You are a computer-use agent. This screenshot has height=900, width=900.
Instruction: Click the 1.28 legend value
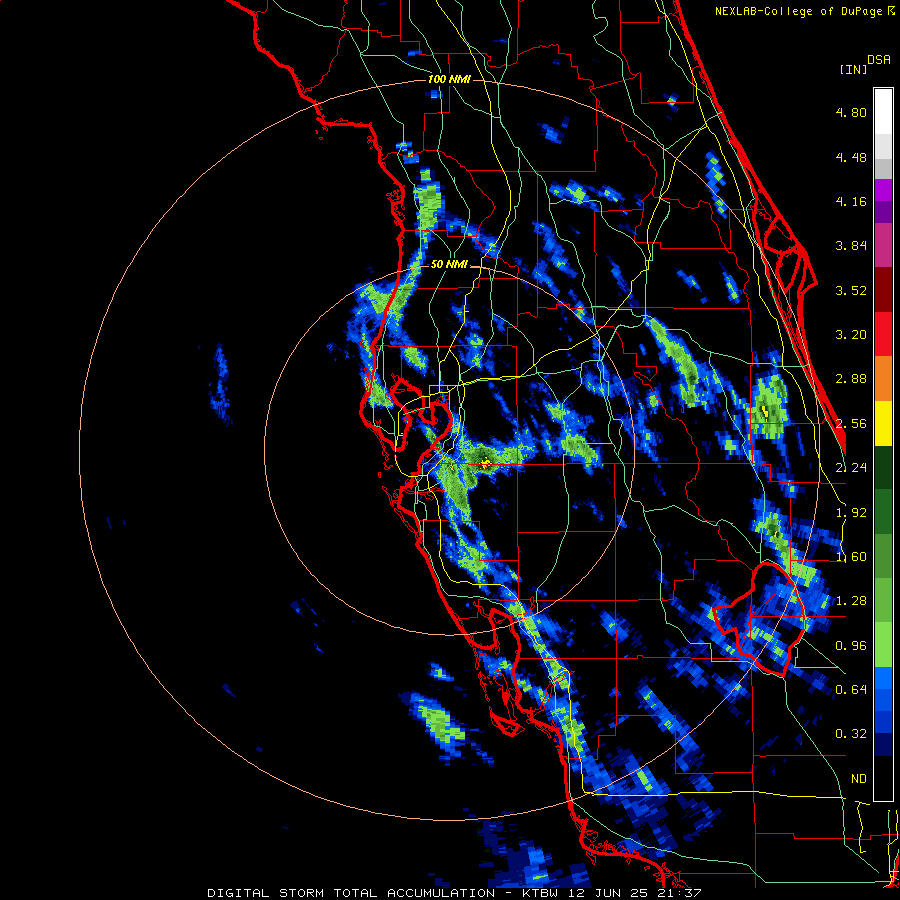coord(851,601)
